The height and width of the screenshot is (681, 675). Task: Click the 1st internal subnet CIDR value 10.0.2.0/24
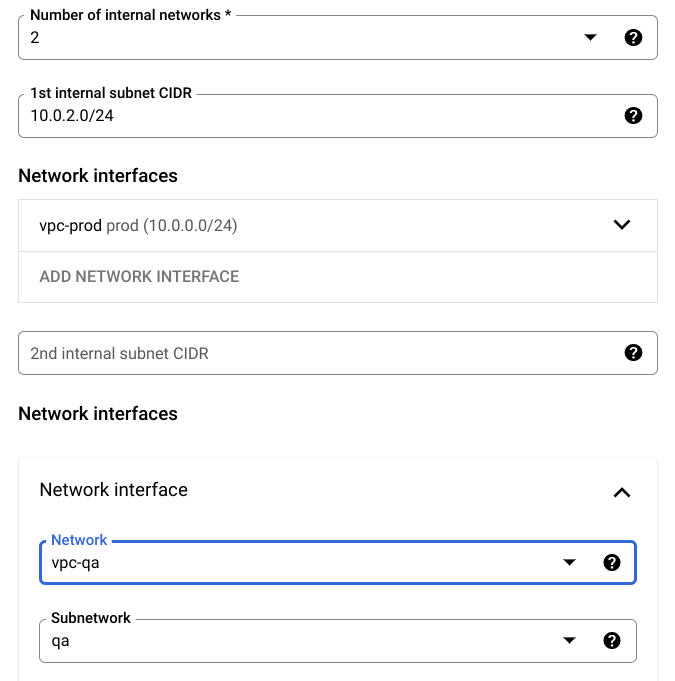point(72,116)
